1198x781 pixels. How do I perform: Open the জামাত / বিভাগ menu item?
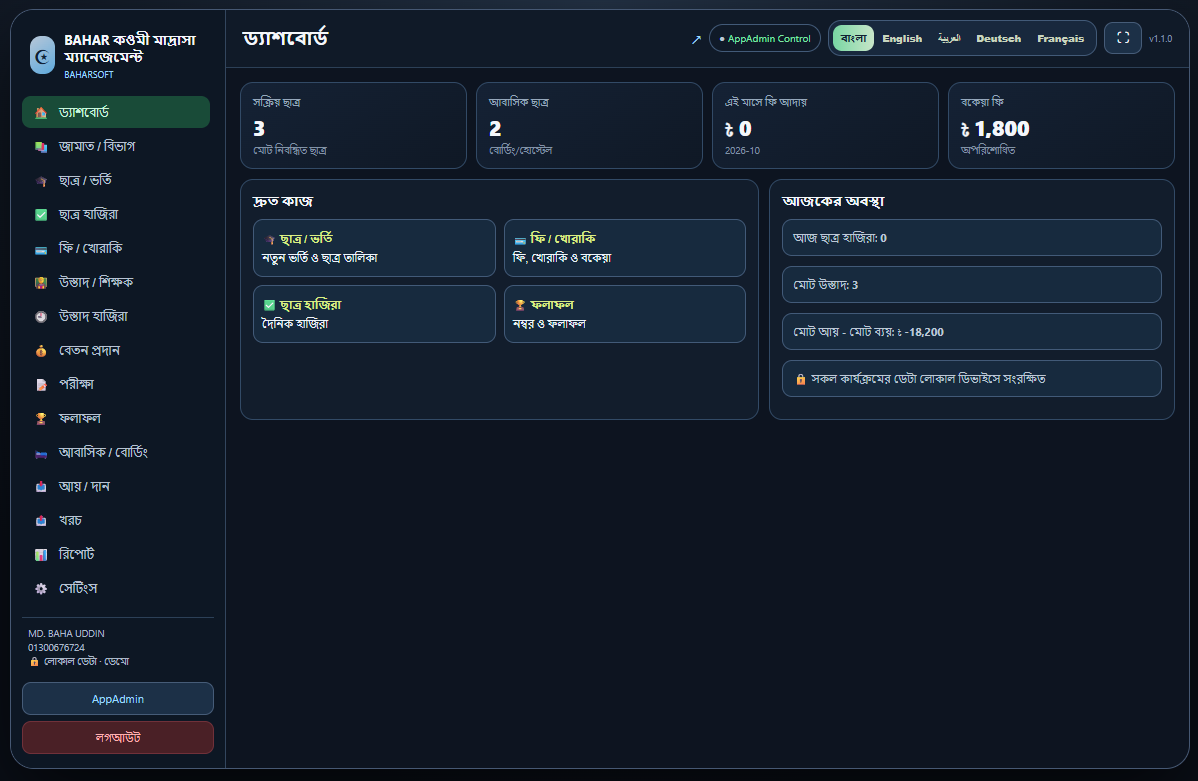pos(116,146)
